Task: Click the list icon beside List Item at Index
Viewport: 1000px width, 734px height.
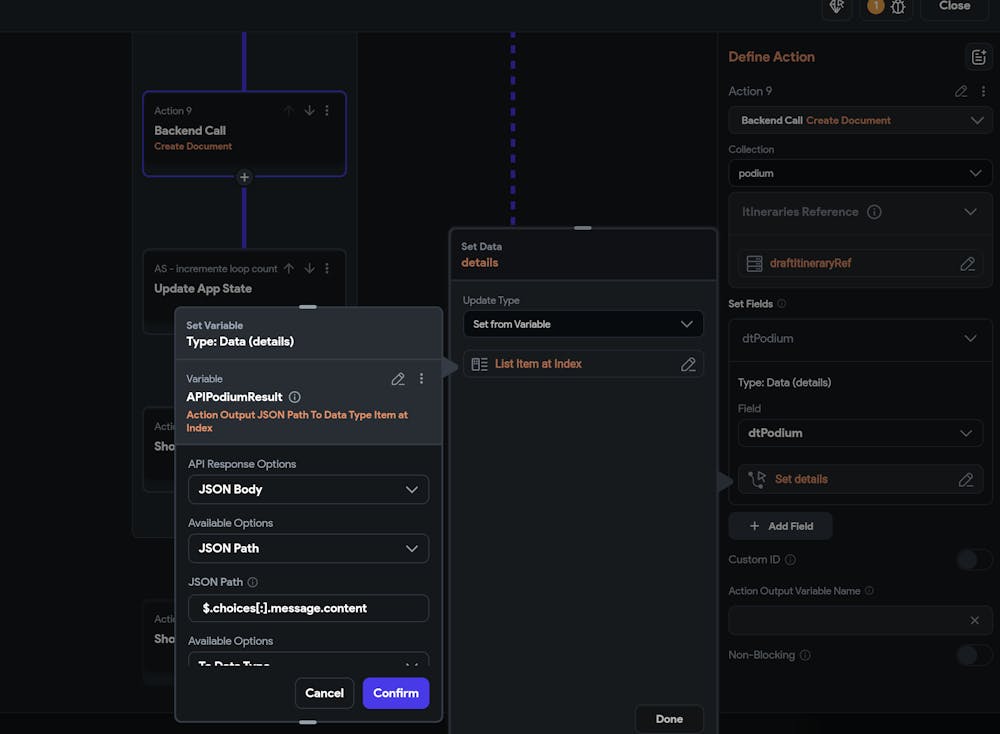Action: [x=480, y=364]
